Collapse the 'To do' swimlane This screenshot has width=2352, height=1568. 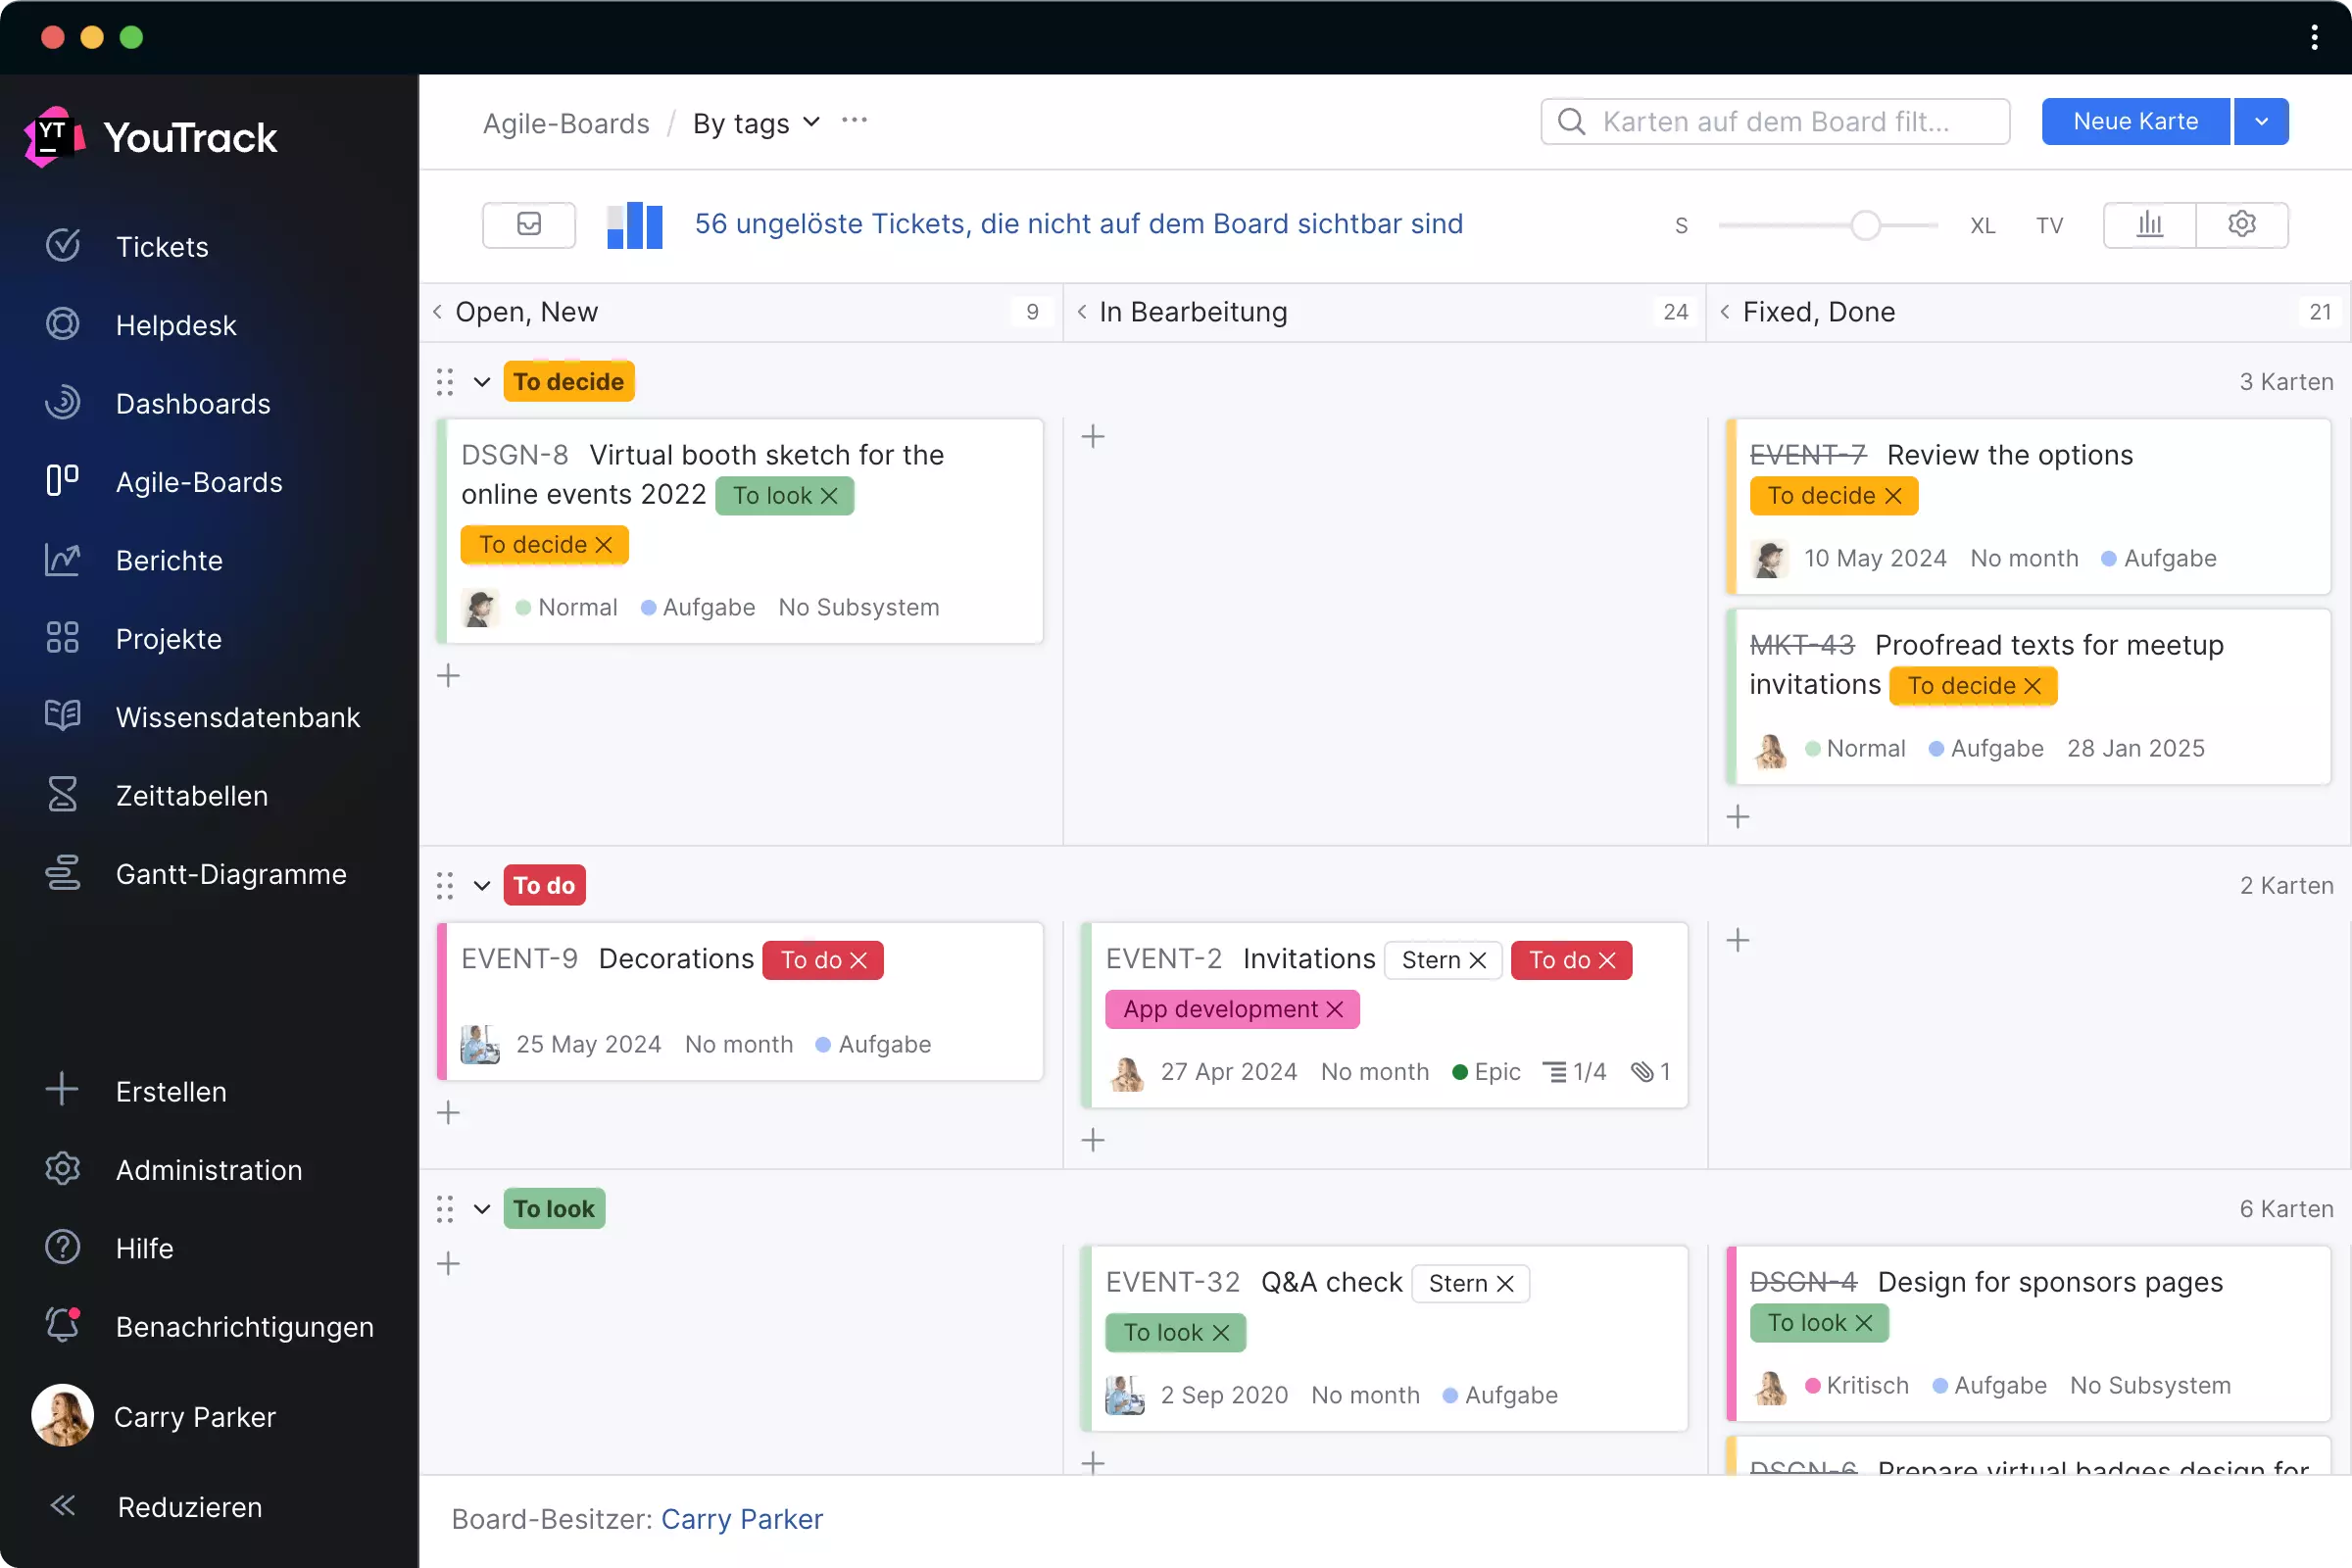(x=481, y=886)
